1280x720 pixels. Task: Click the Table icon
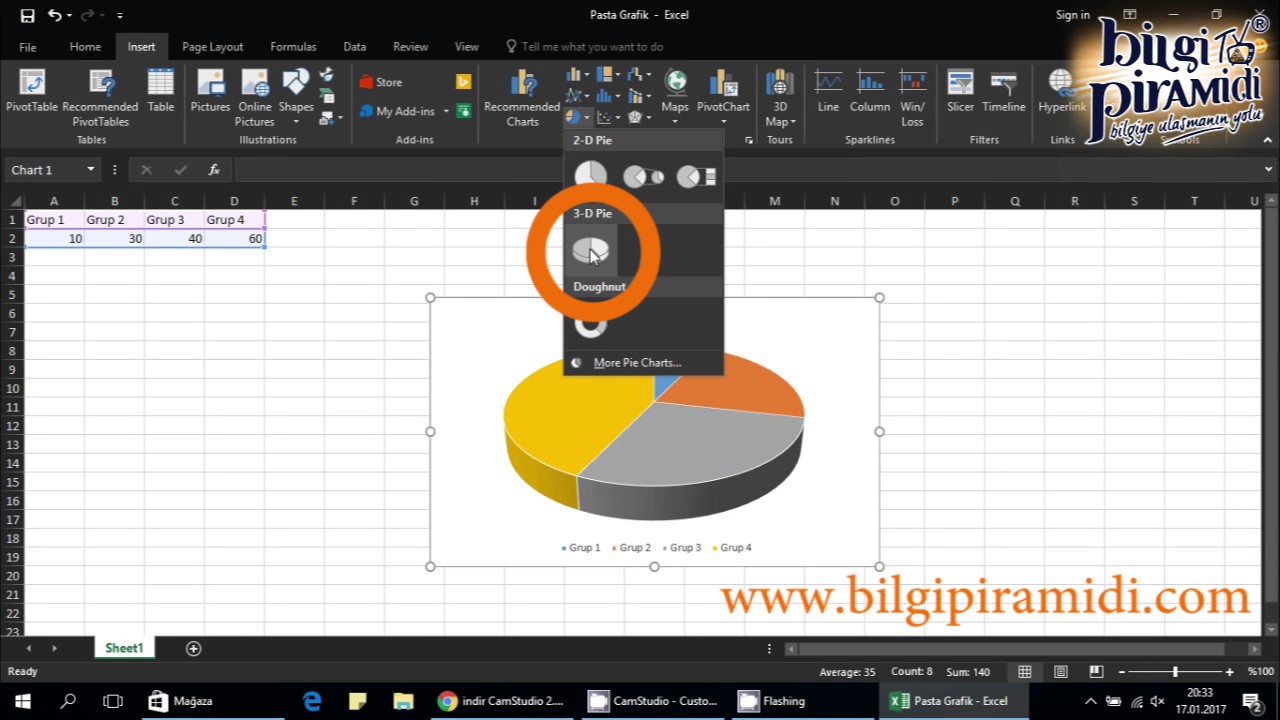tap(161, 91)
